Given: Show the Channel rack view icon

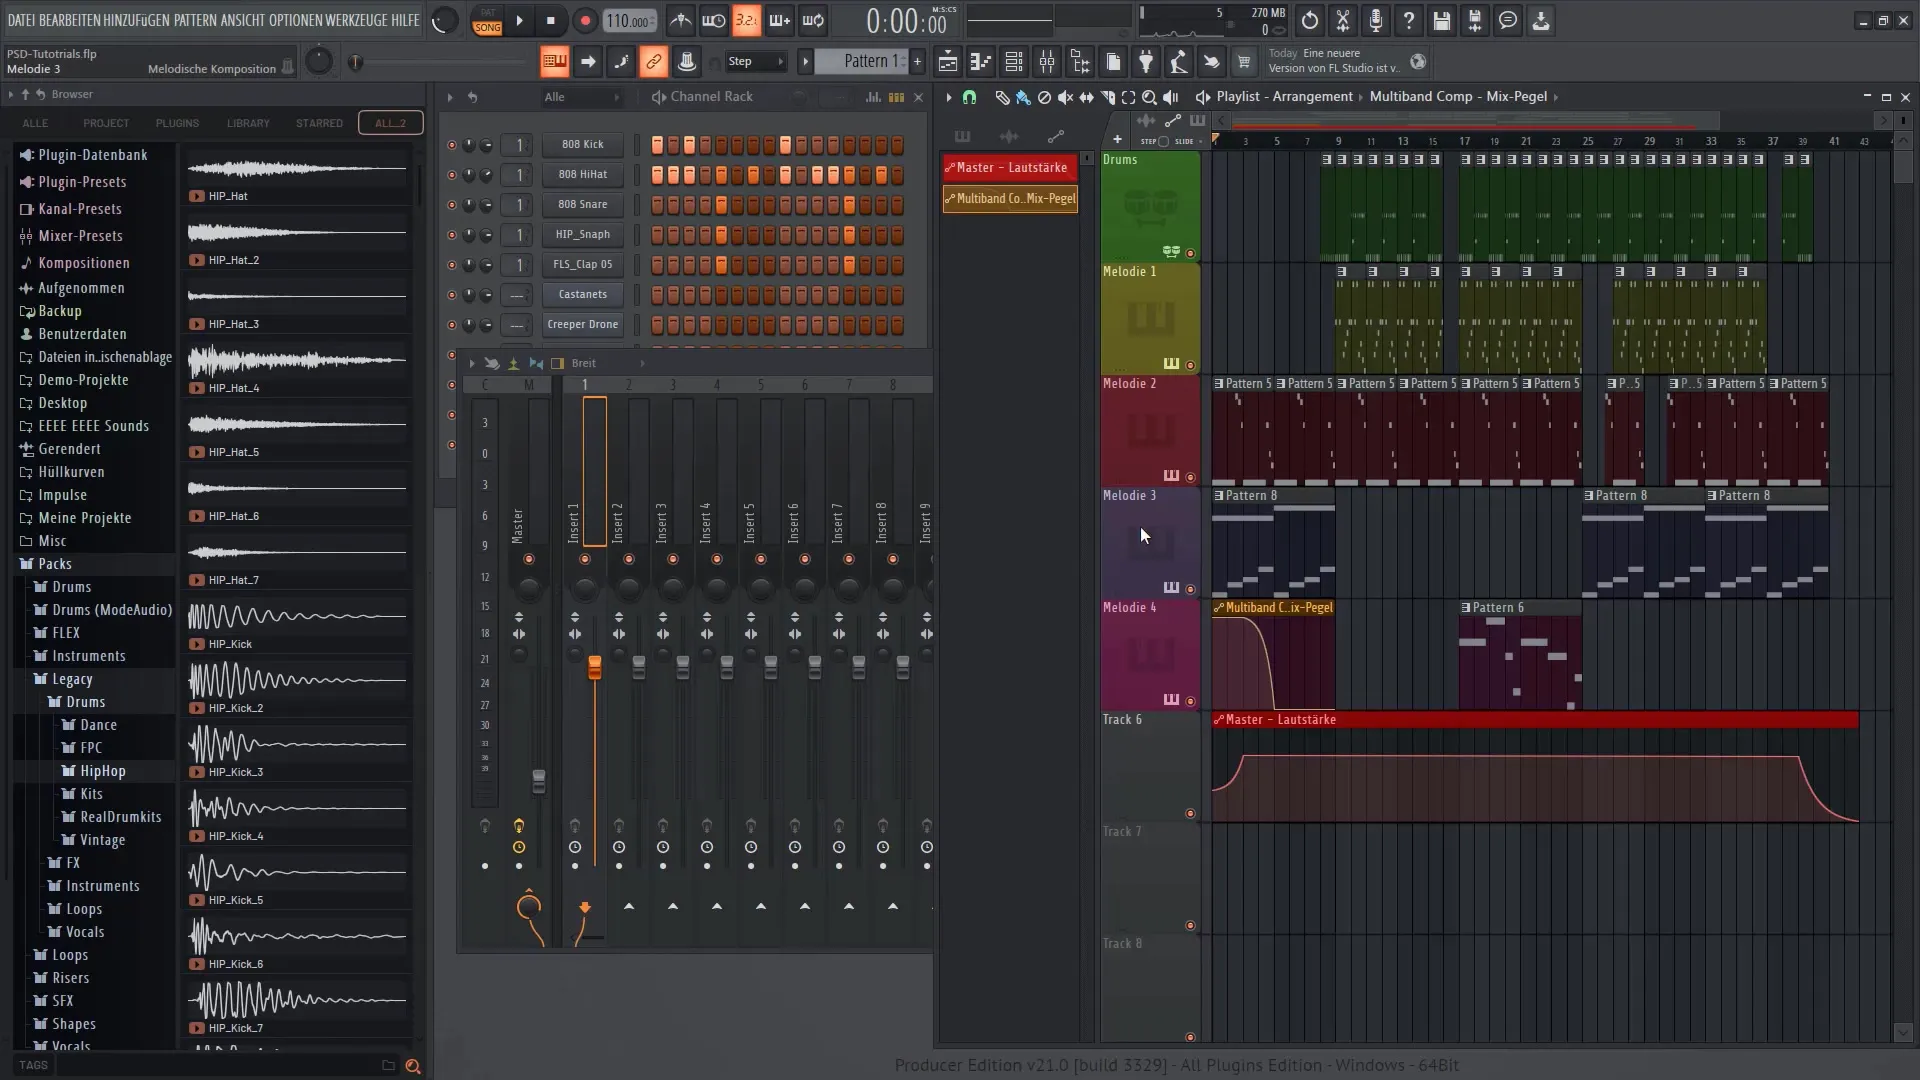Looking at the screenshot, I should 1014,62.
